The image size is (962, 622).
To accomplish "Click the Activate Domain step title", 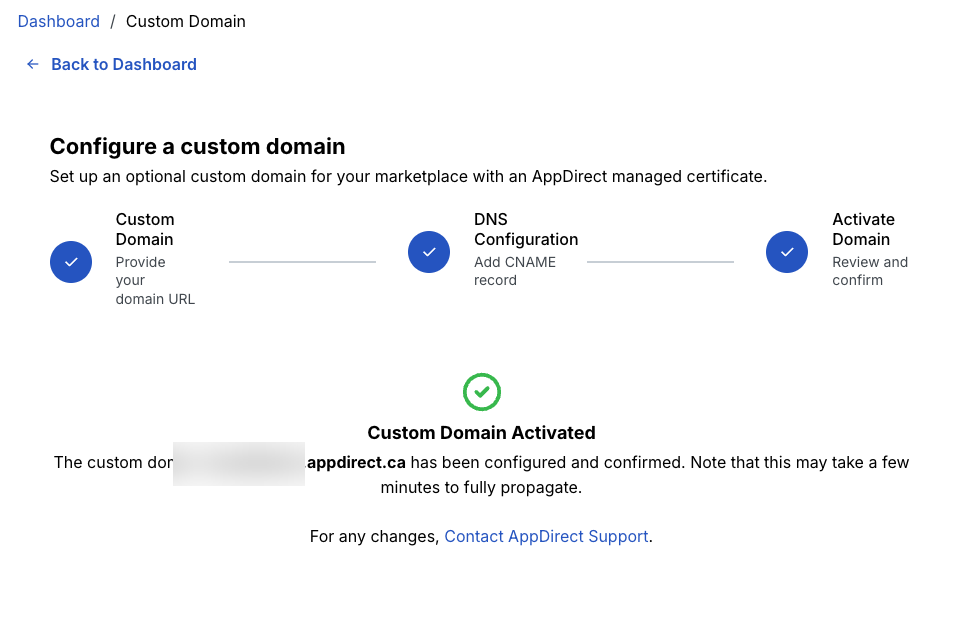I will 863,229.
